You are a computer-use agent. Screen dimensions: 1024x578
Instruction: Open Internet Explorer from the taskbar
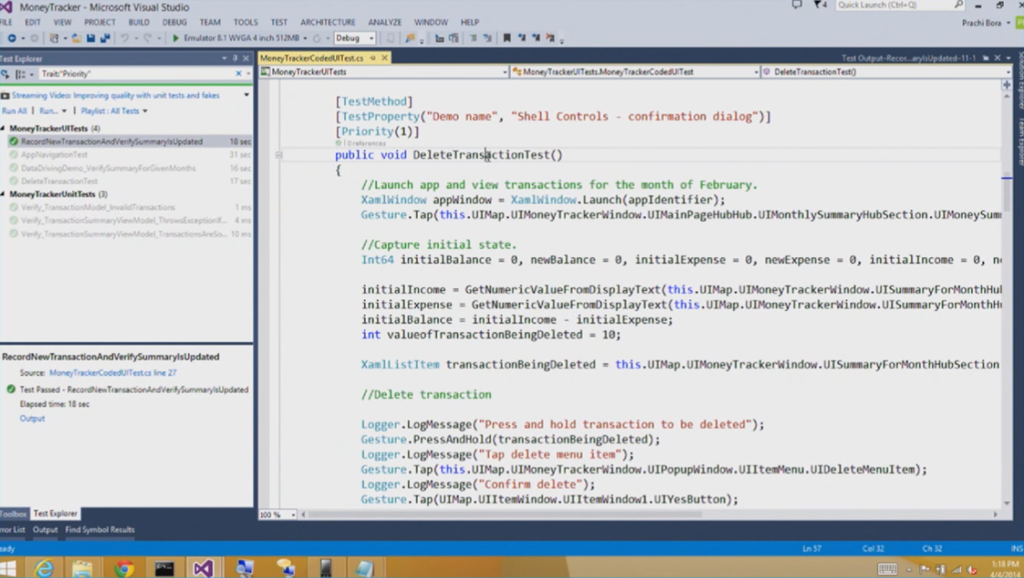coord(44,568)
